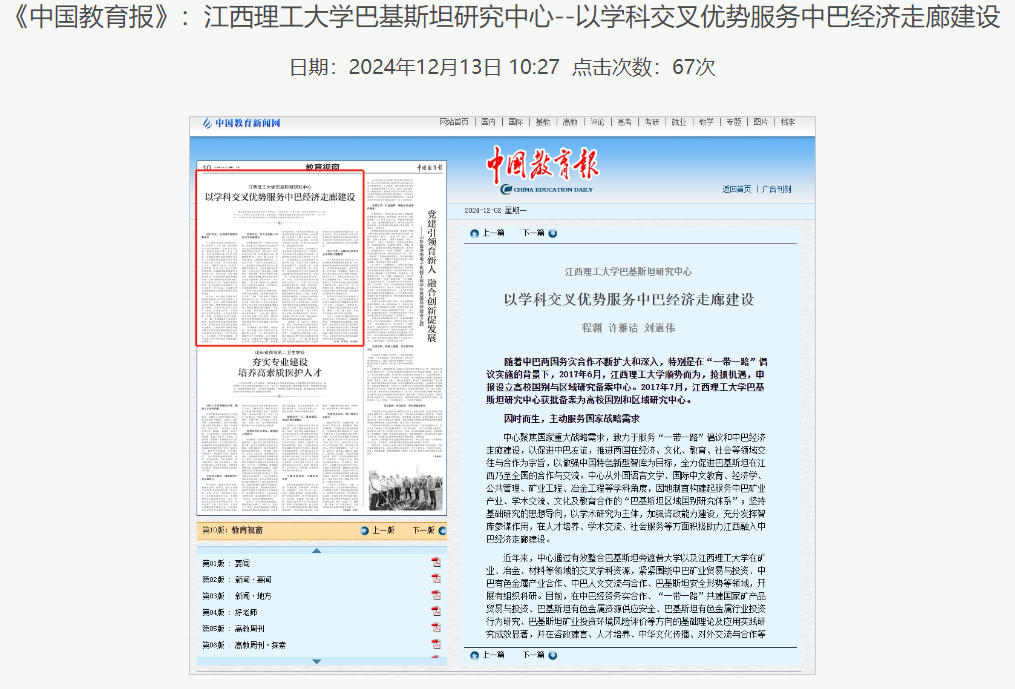
Task: Open the PDF icon for 第05版 高教周刊
Action: [436, 627]
